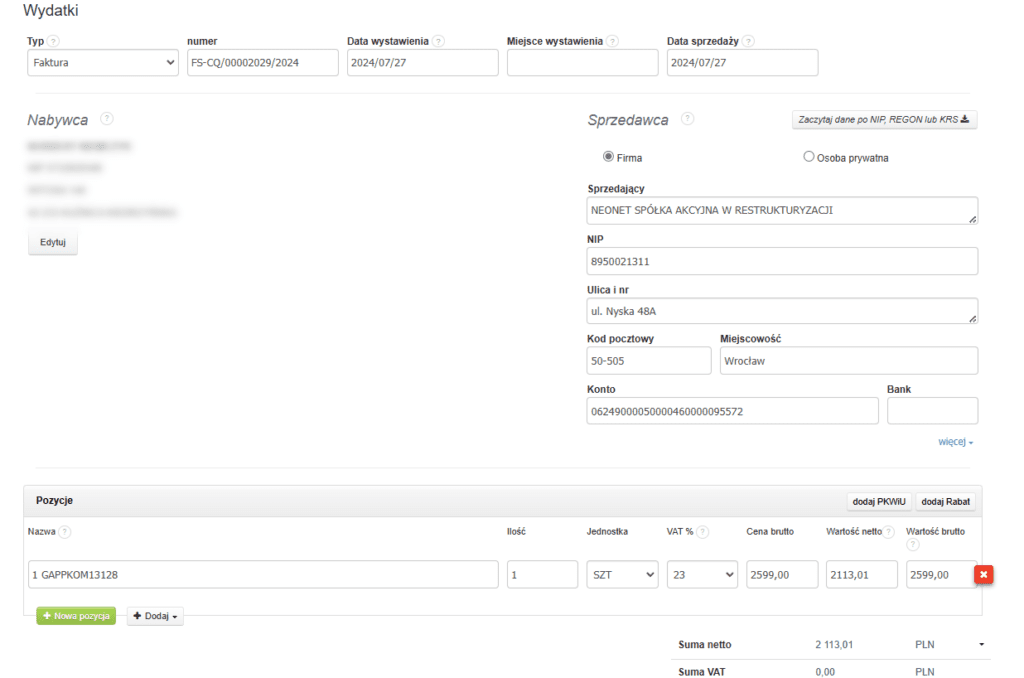
Task: Open the Jednostka dropdown showing SZT
Action: [622, 574]
